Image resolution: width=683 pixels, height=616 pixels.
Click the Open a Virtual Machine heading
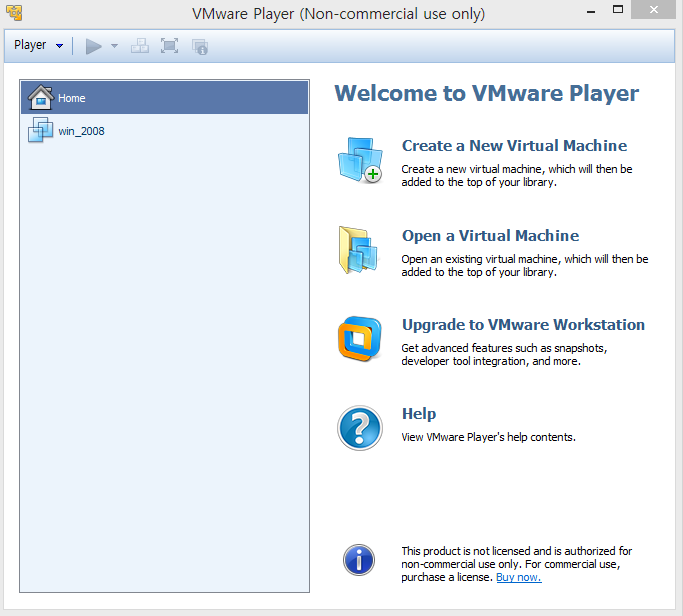pyautogui.click(x=490, y=236)
